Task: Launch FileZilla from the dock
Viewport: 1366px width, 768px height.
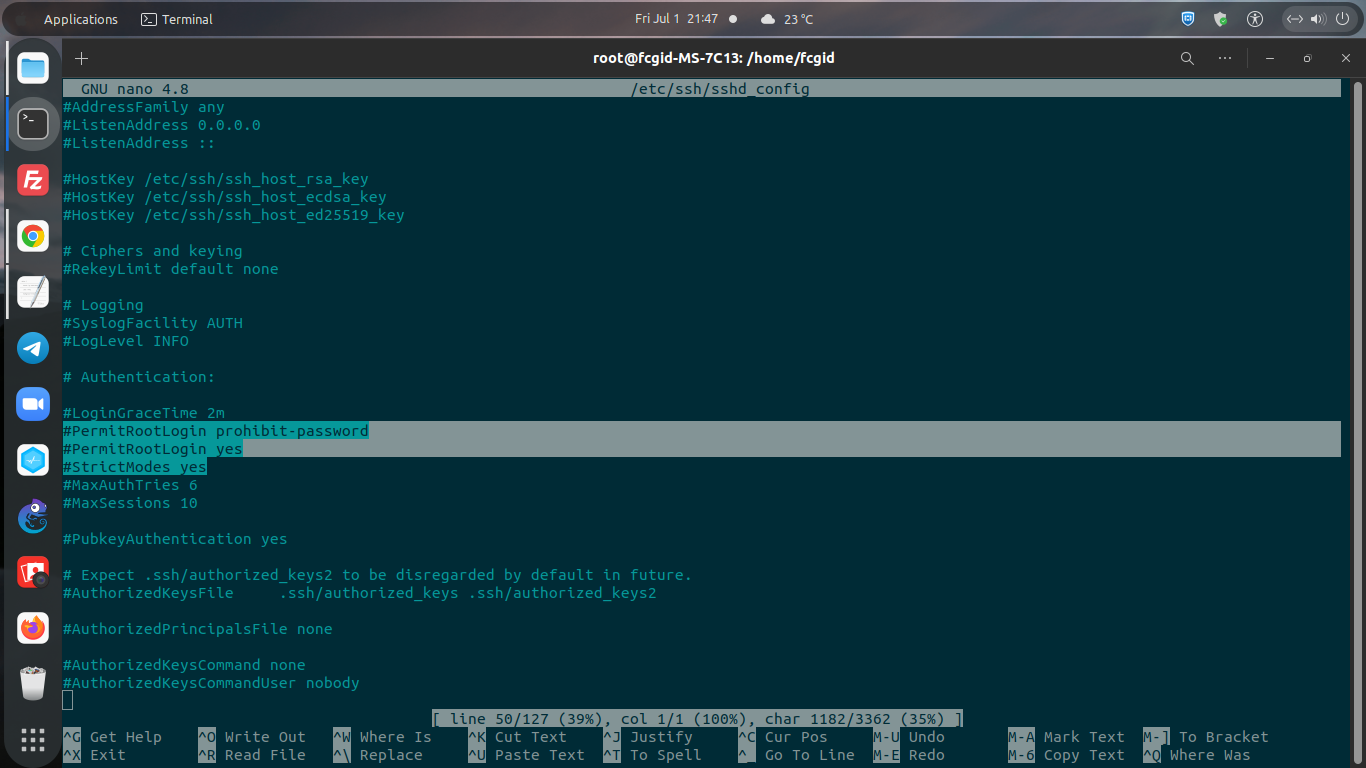Action: [x=33, y=180]
